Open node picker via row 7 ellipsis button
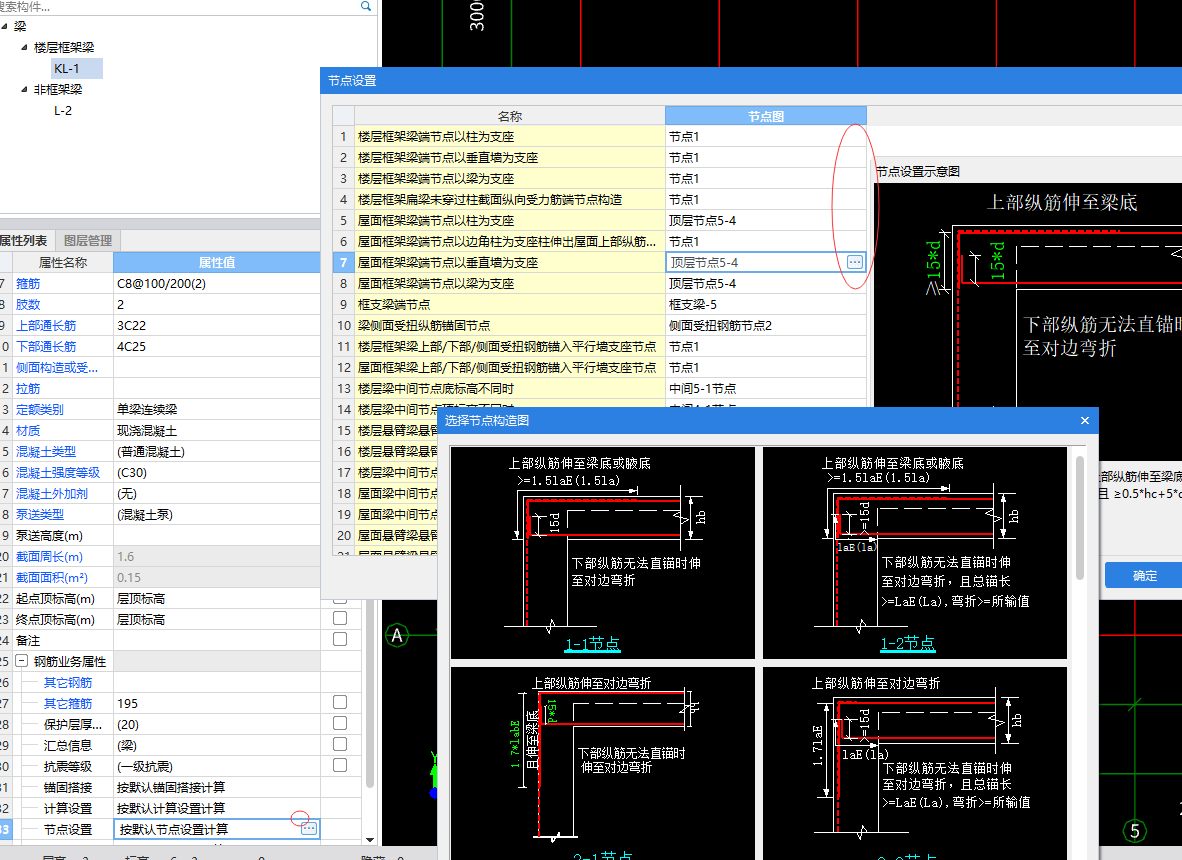 854,262
